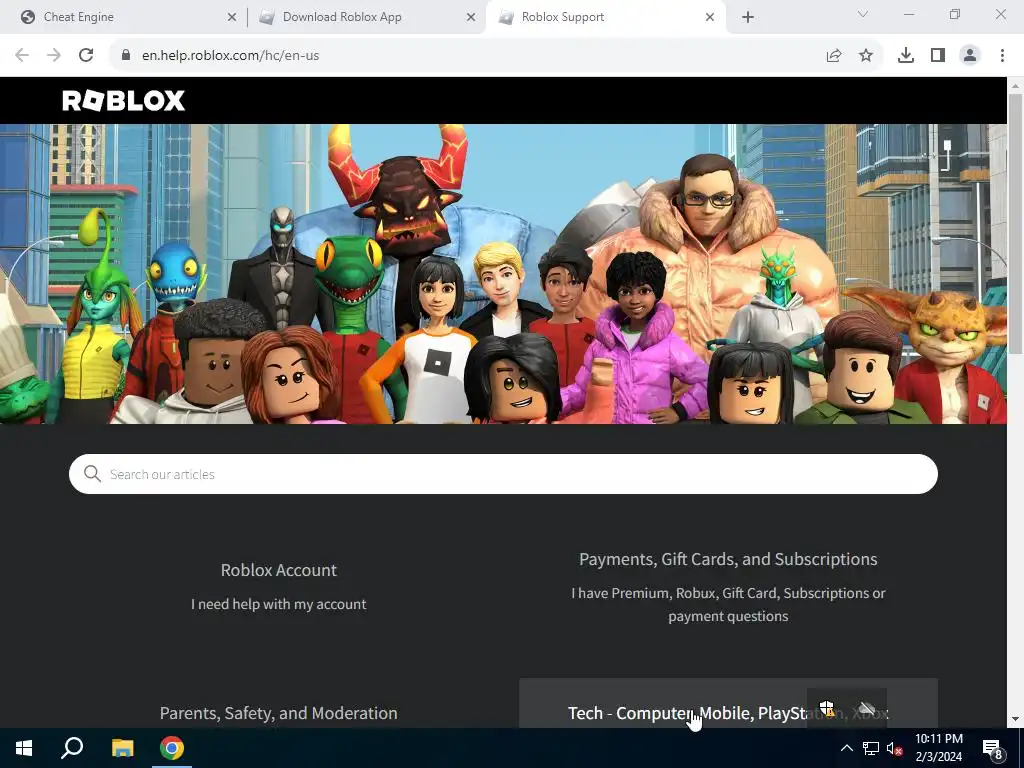This screenshot has width=1024, height=768.
Task: Expand tab search chevron in title bar
Action: [x=863, y=14]
